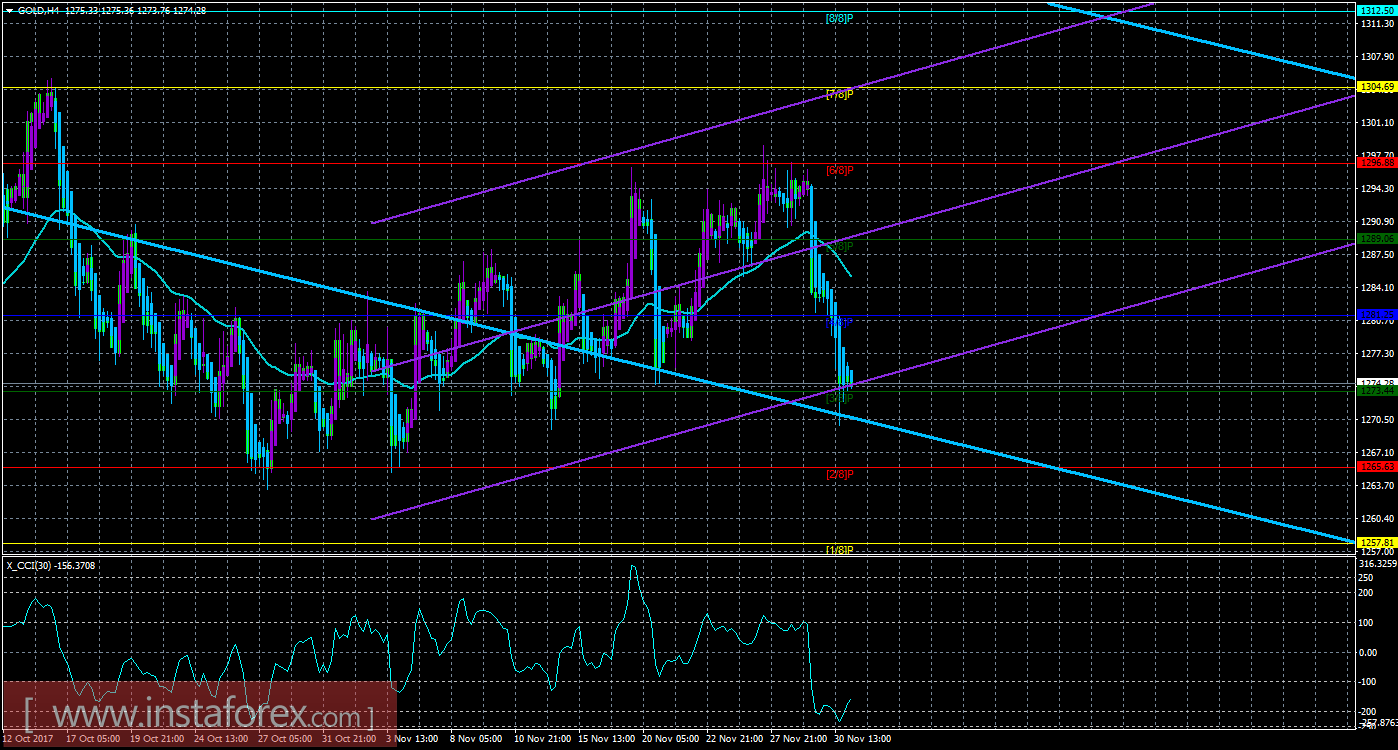1398x750 pixels.
Task: Click the 10 Nov 21:00 time label
Action: 541,740
